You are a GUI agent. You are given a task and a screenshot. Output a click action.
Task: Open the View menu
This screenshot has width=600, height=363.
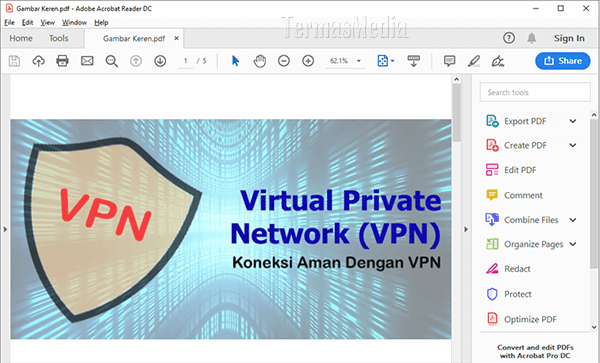47,23
